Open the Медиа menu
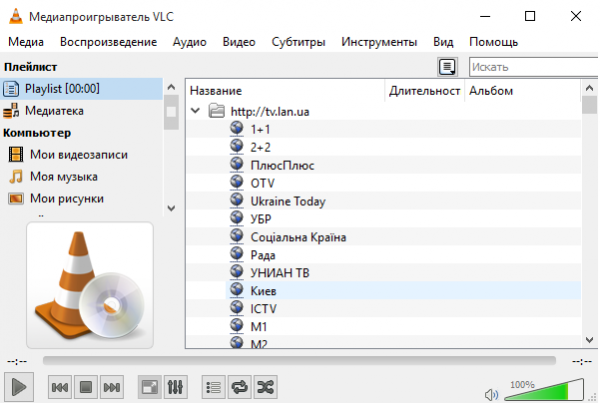600x403 pixels. 26,42
